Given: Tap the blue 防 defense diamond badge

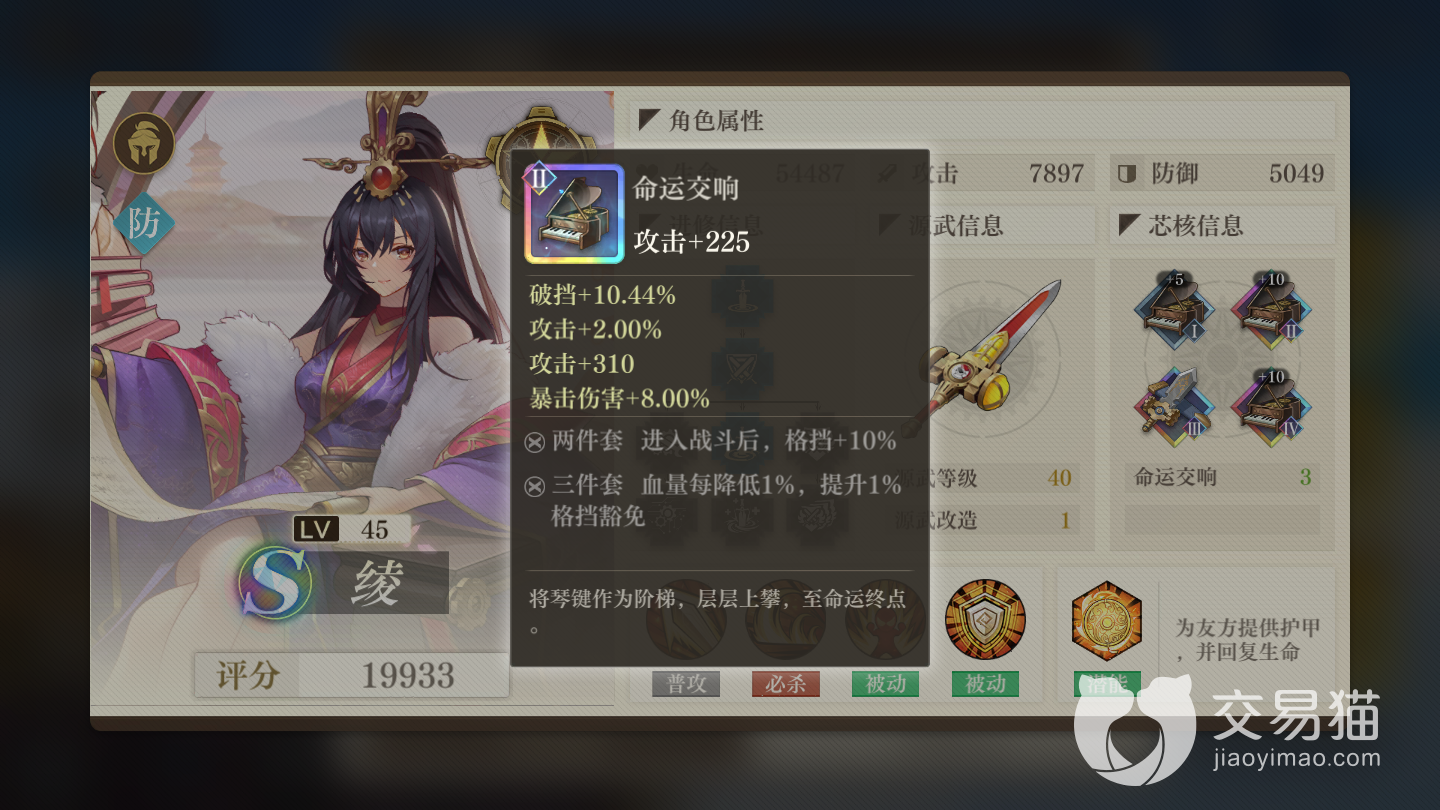Looking at the screenshot, I should [x=144, y=223].
